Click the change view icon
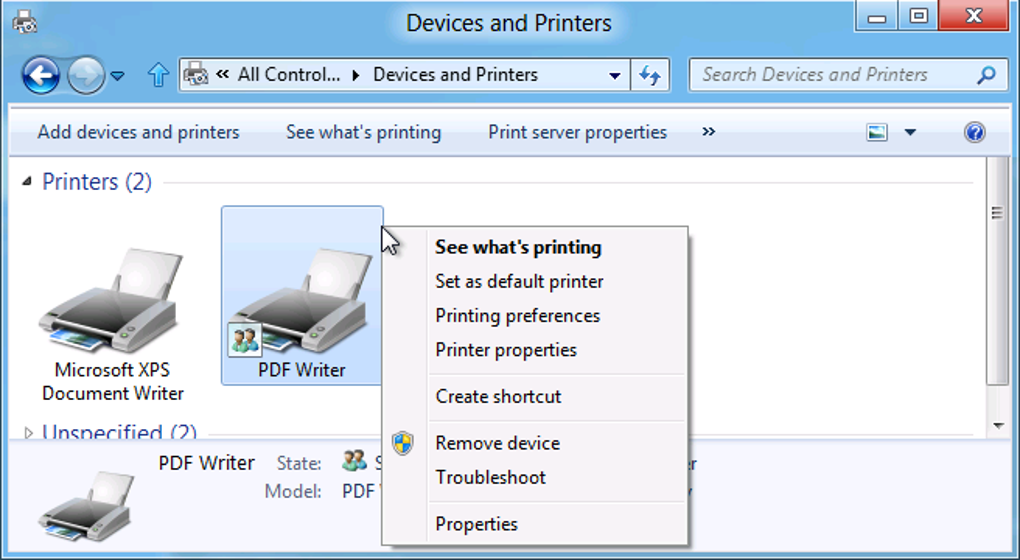Screen dimensions: 1020x560 [877, 132]
